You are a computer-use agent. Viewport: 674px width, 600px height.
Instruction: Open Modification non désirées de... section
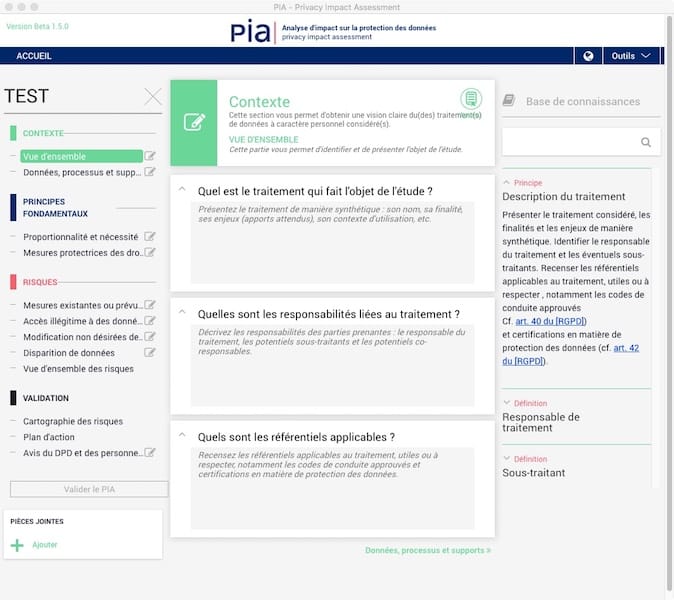[x=82, y=337]
